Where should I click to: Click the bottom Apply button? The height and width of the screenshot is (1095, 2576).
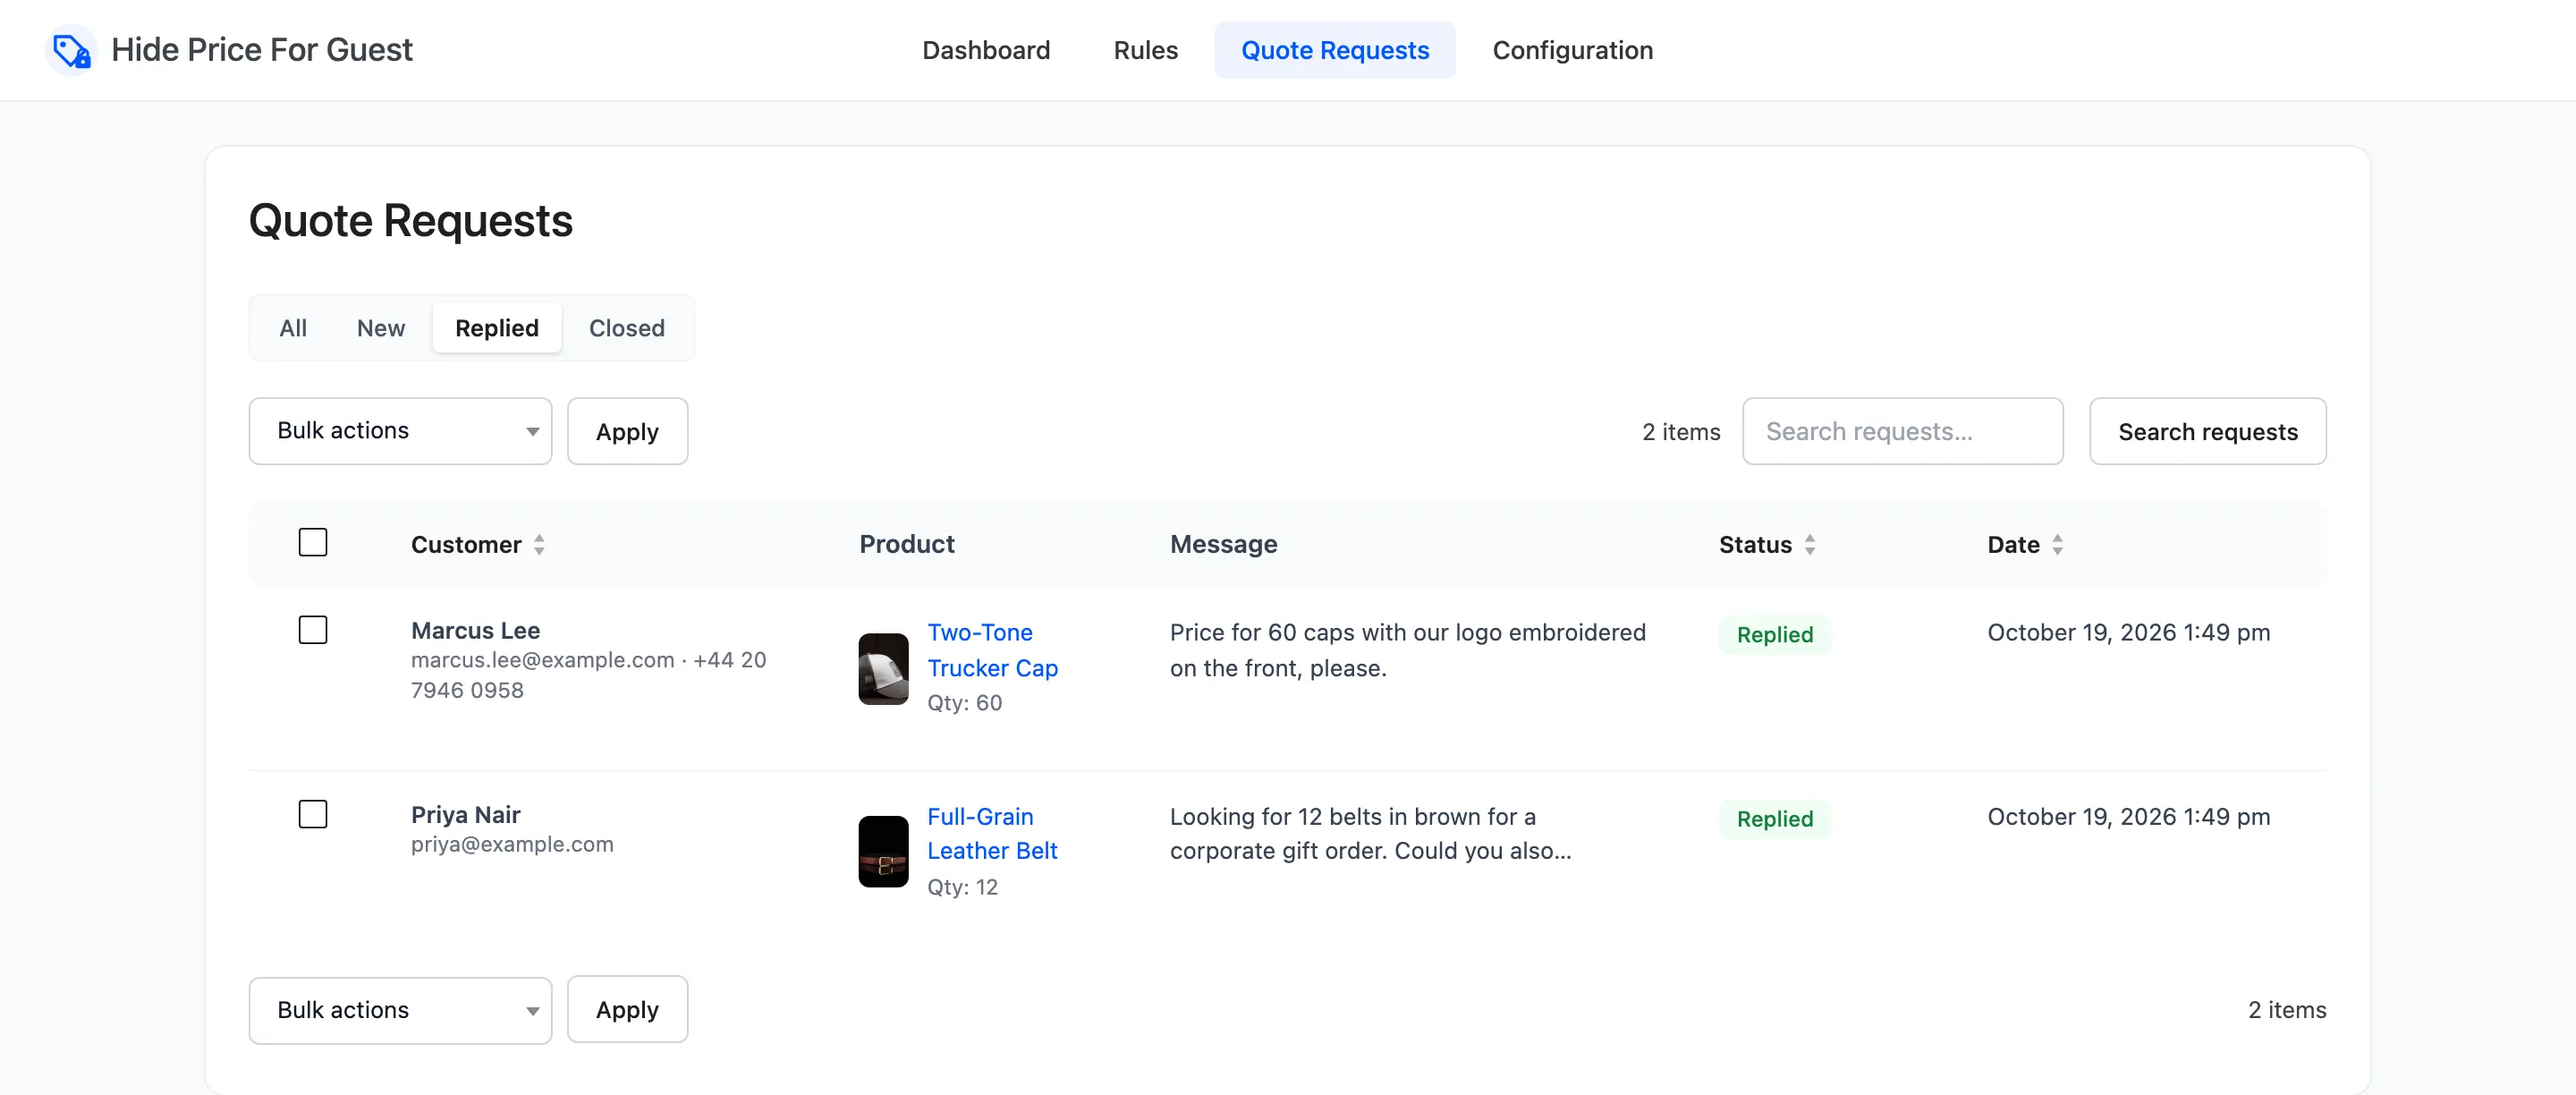(x=627, y=1010)
